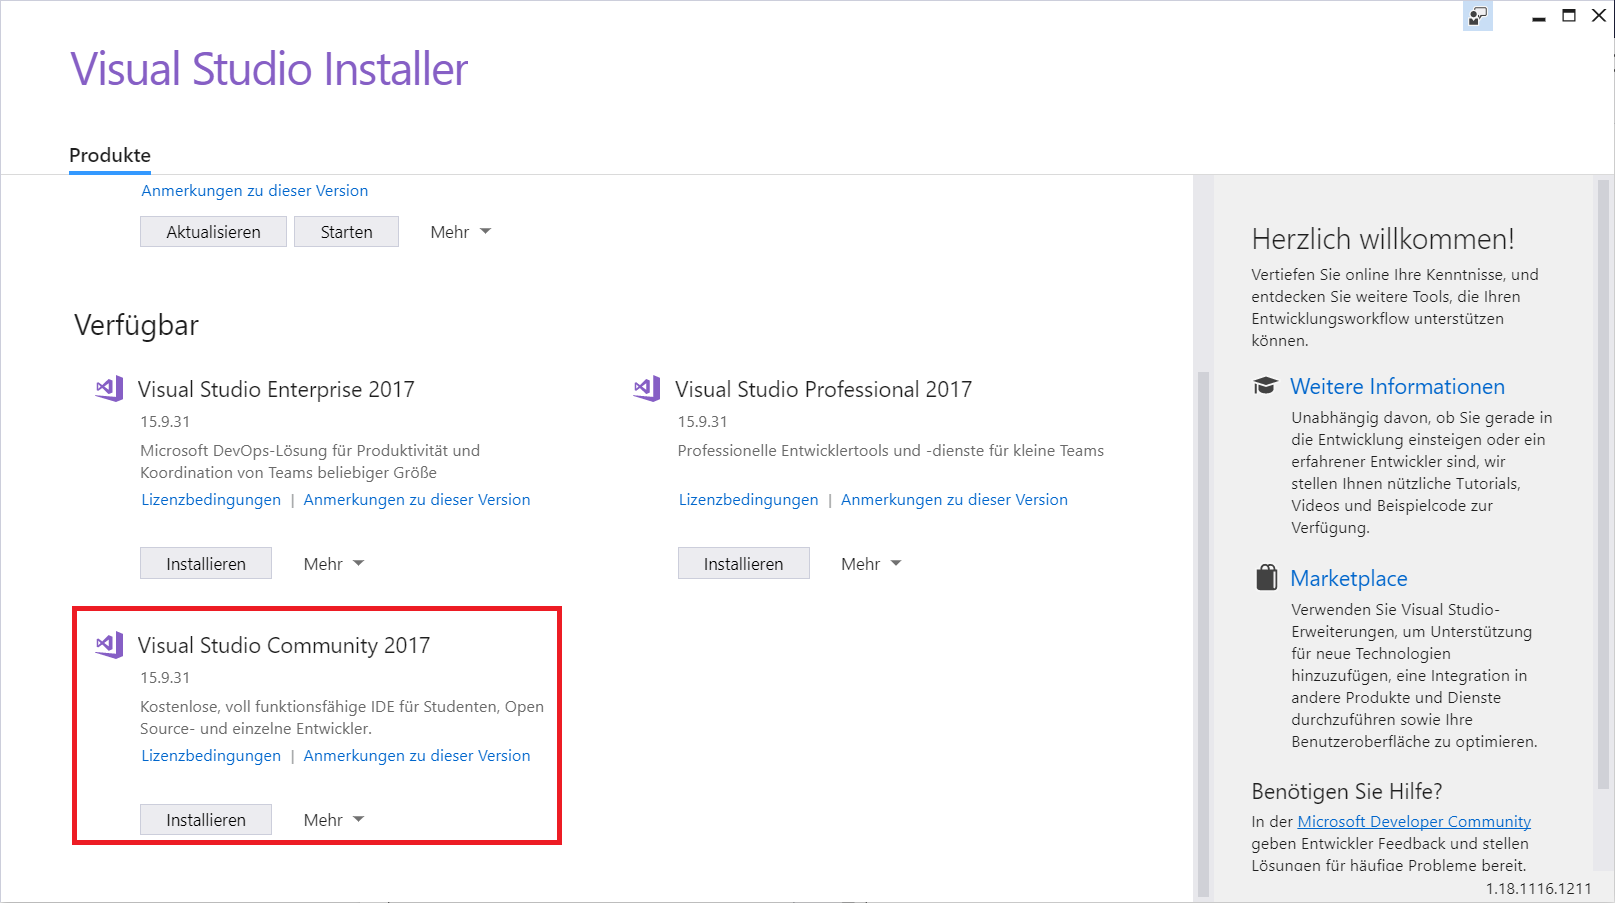
Task: Click the Visual Studio Enterprise 2017 logo icon
Action: [x=109, y=389]
